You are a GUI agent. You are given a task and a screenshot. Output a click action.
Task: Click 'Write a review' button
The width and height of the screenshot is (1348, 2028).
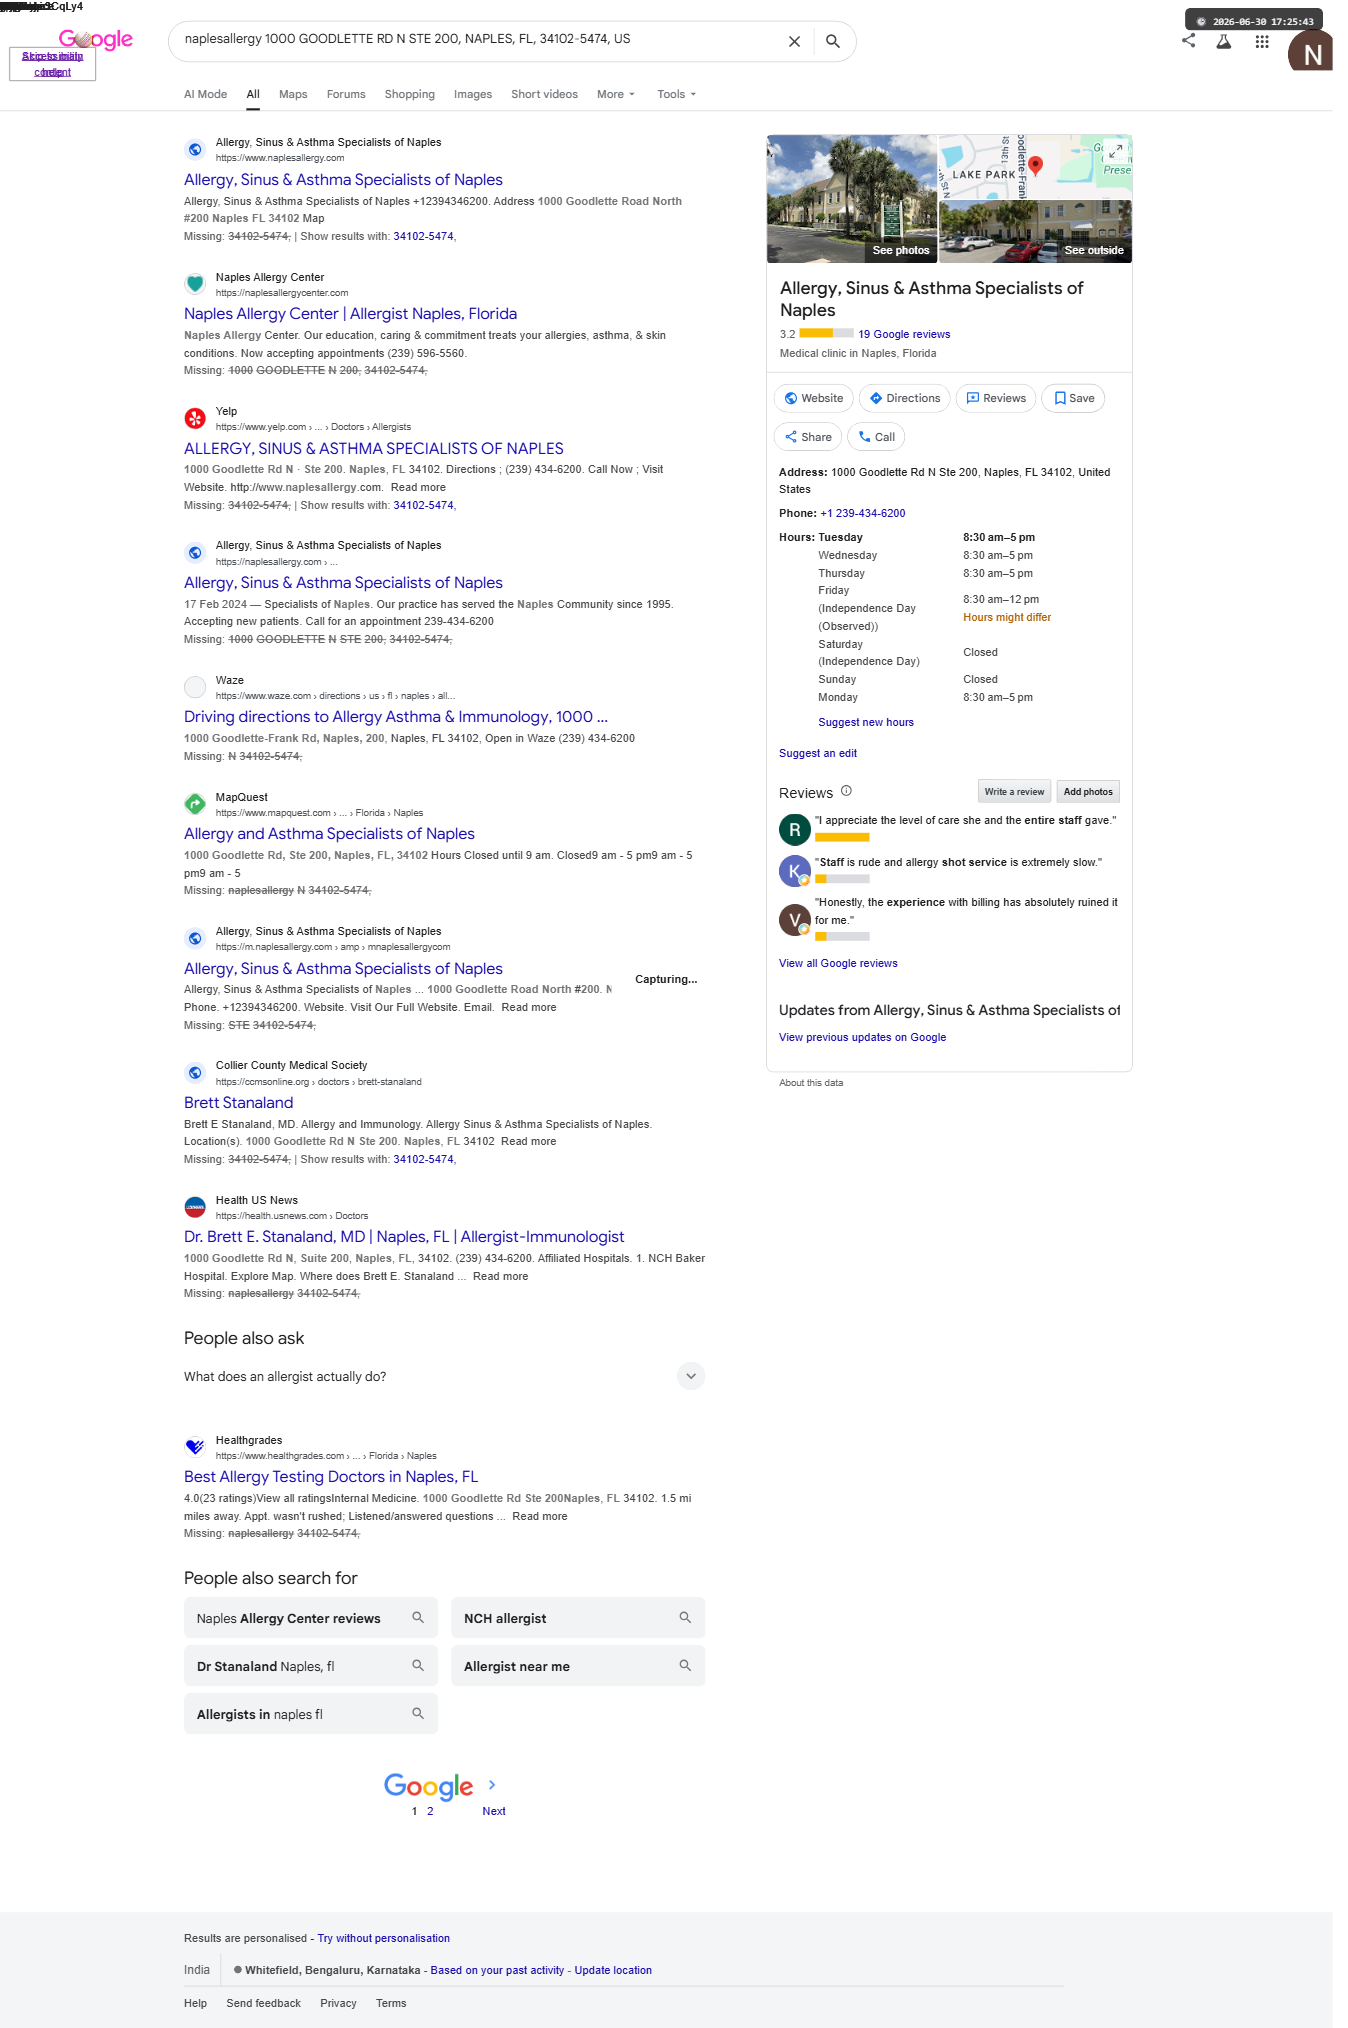(x=1014, y=791)
